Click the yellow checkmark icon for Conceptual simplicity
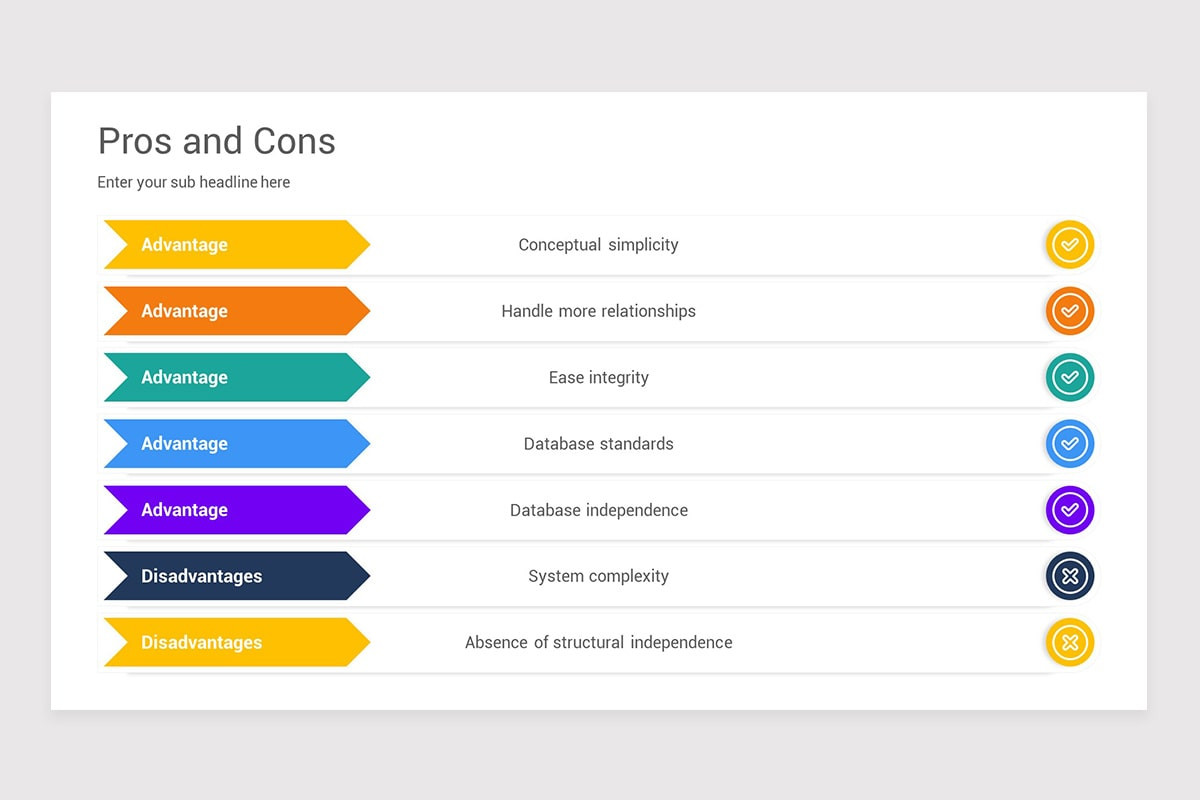The image size is (1200, 800). click(x=1070, y=245)
